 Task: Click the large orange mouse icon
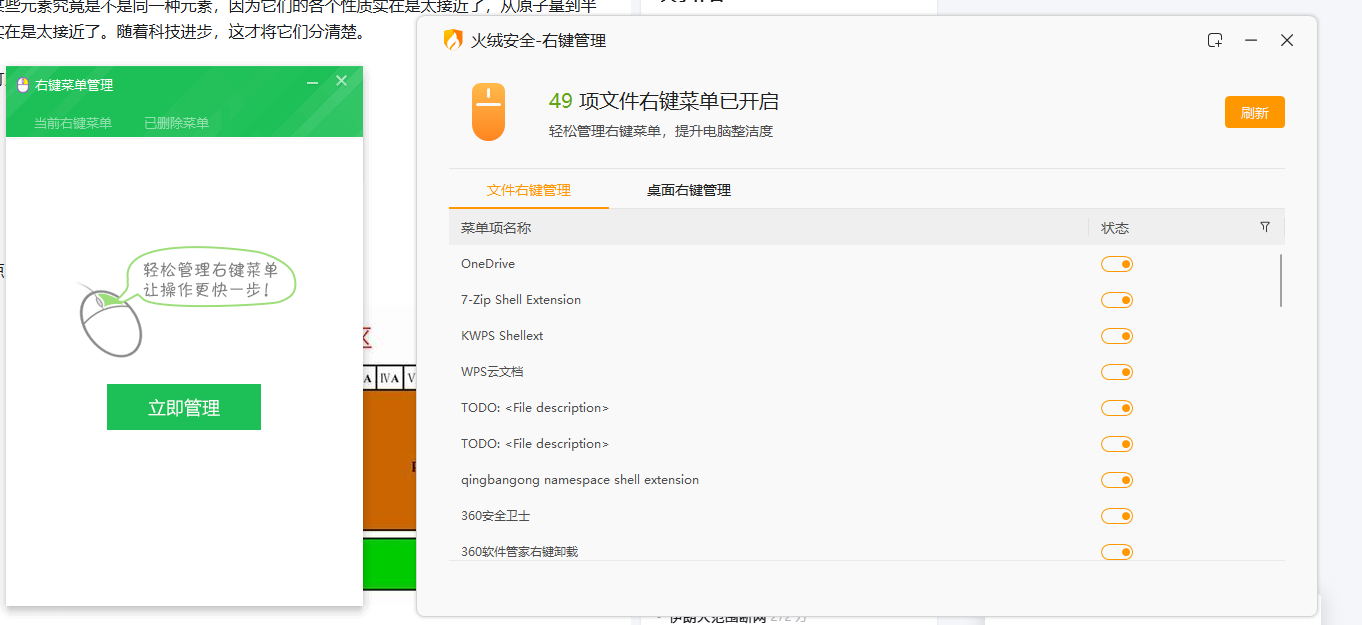point(488,112)
